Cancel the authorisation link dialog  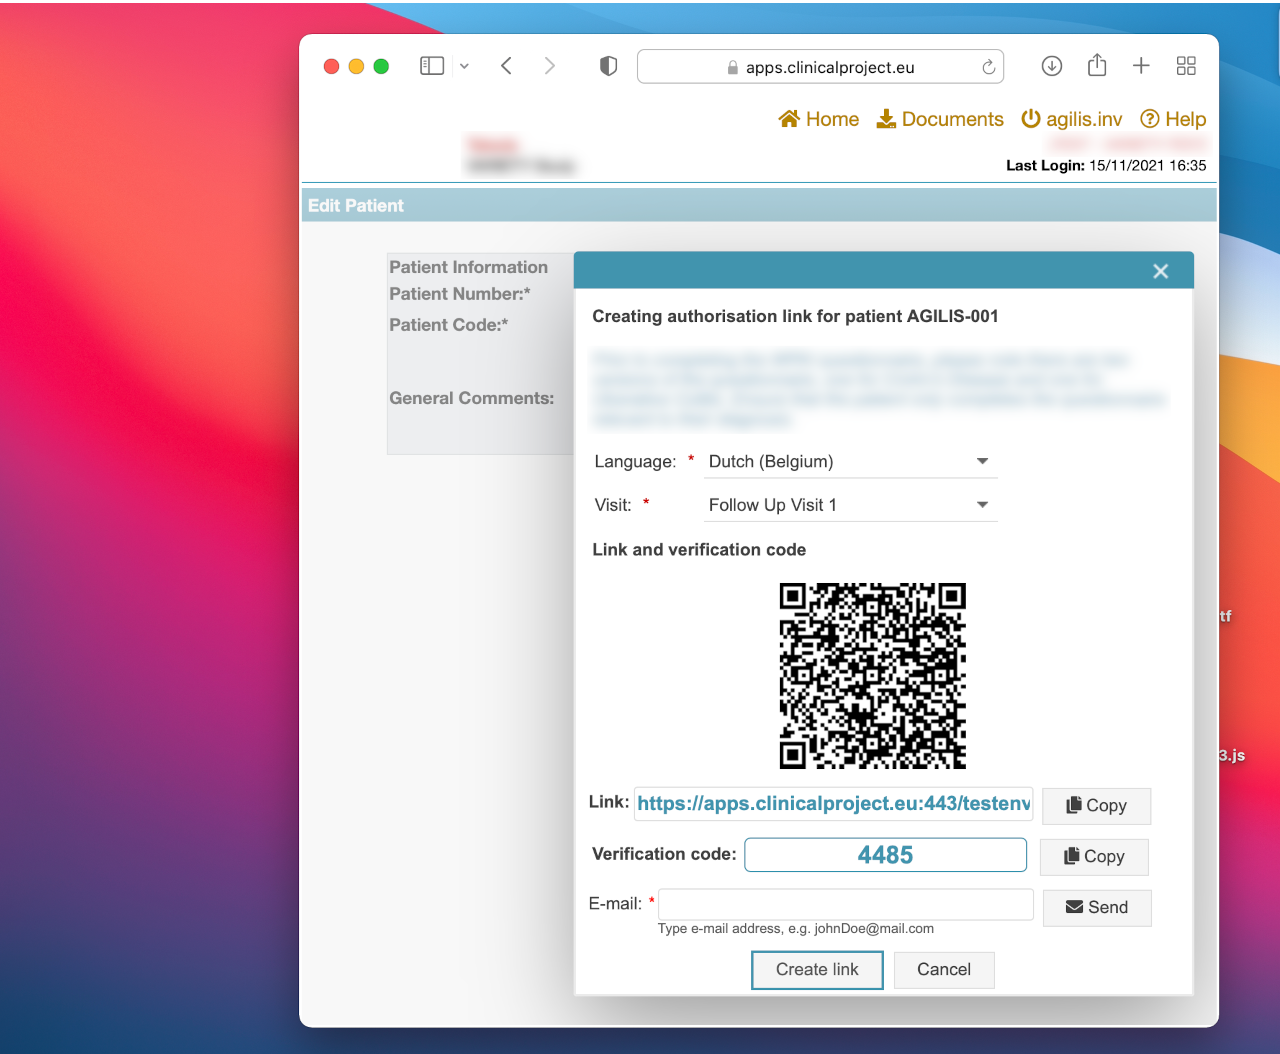coord(944,970)
